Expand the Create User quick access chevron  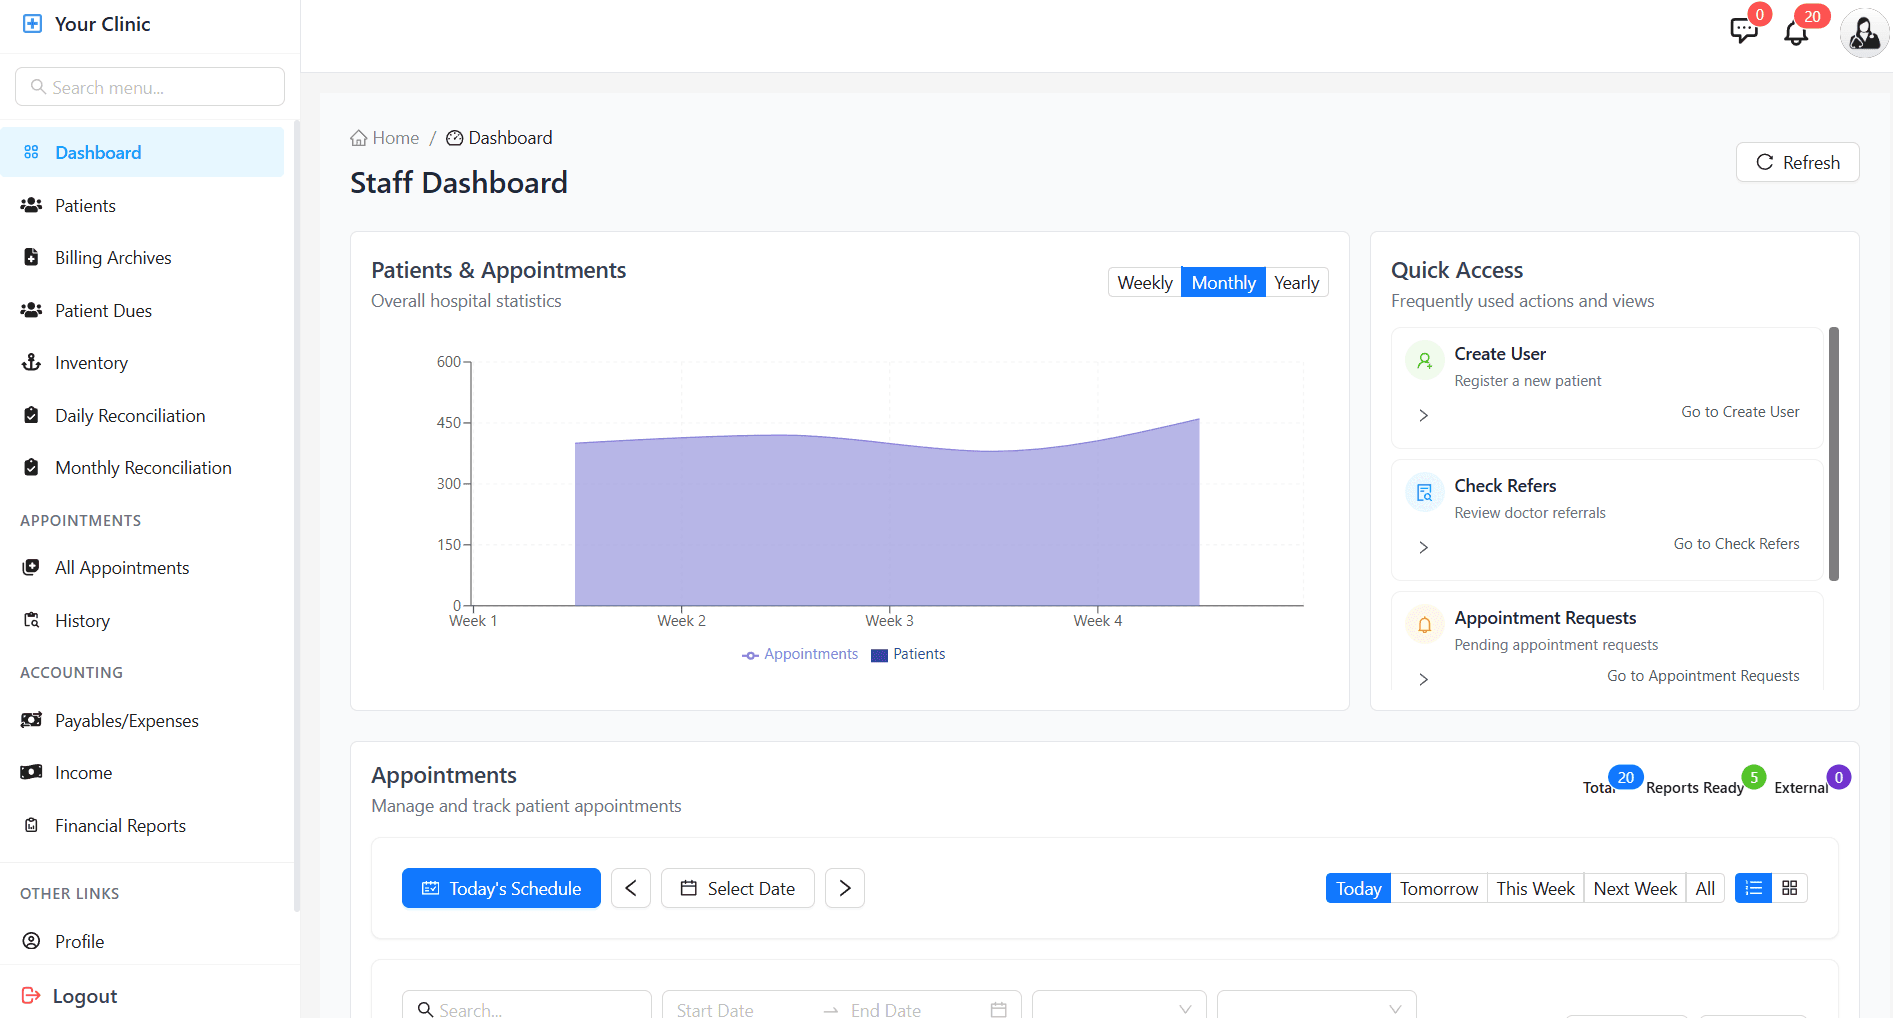point(1423,415)
